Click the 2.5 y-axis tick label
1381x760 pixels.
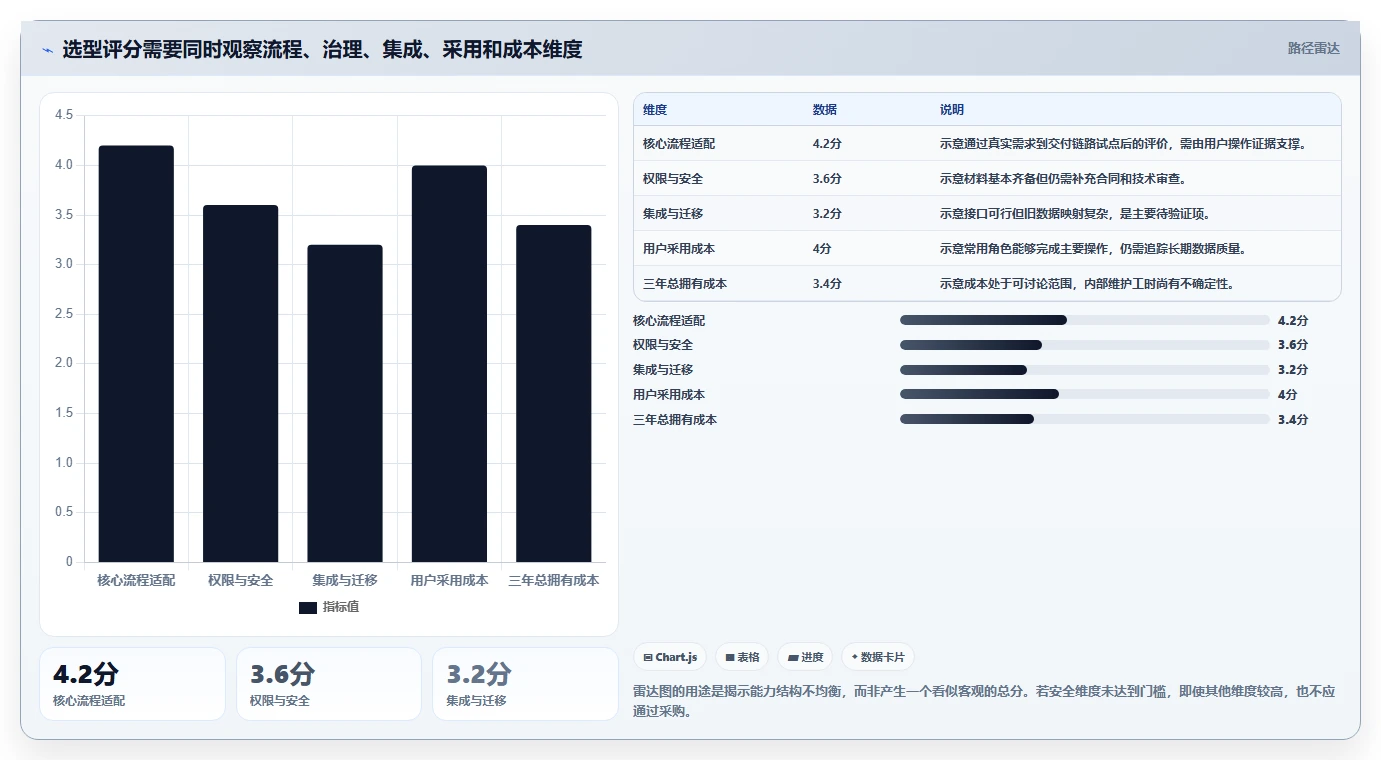tap(64, 314)
